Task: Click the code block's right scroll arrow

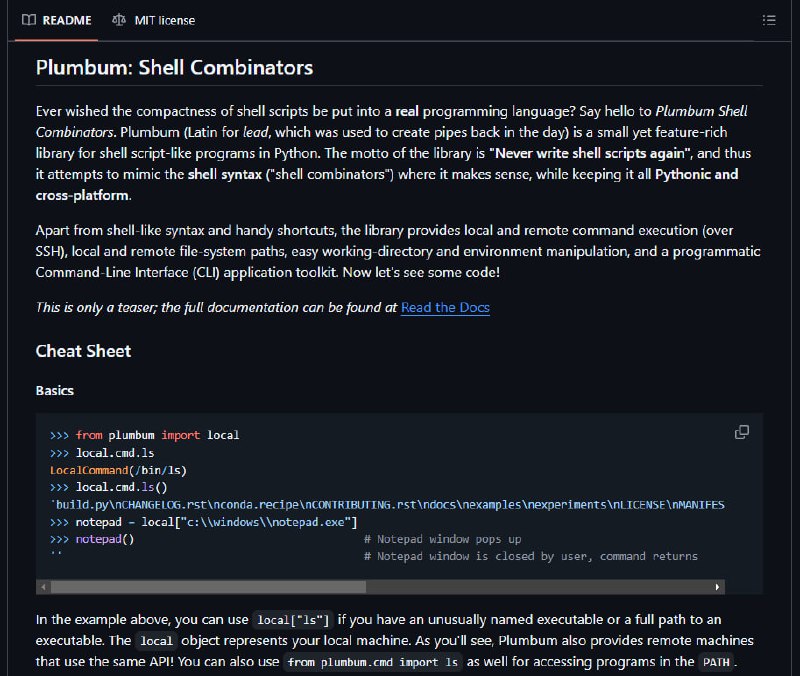Action: coord(717,587)
